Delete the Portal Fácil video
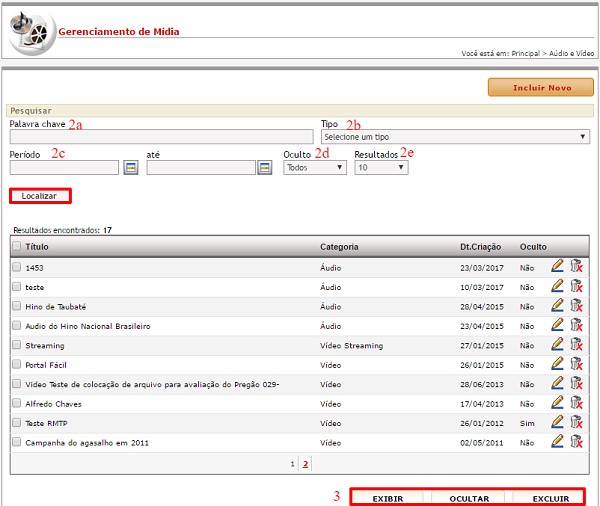This screenshot has height=506, width=600. pyautogui.click(x=576, y=363)
